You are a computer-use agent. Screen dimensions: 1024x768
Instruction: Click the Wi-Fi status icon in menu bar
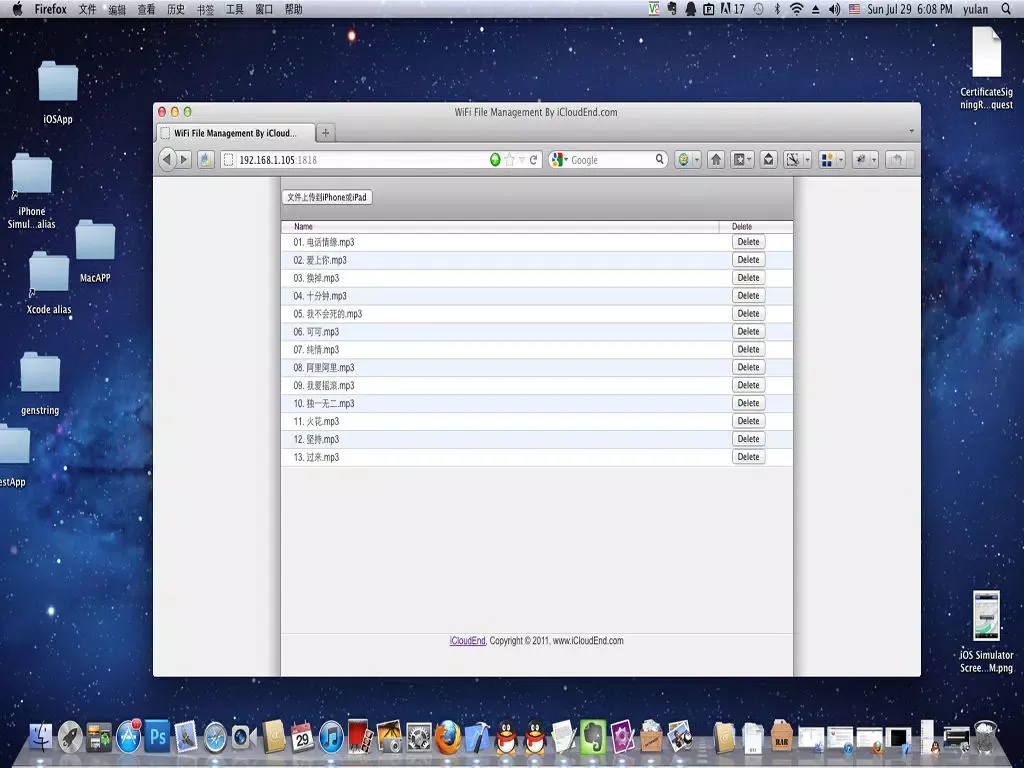(796, 9)
